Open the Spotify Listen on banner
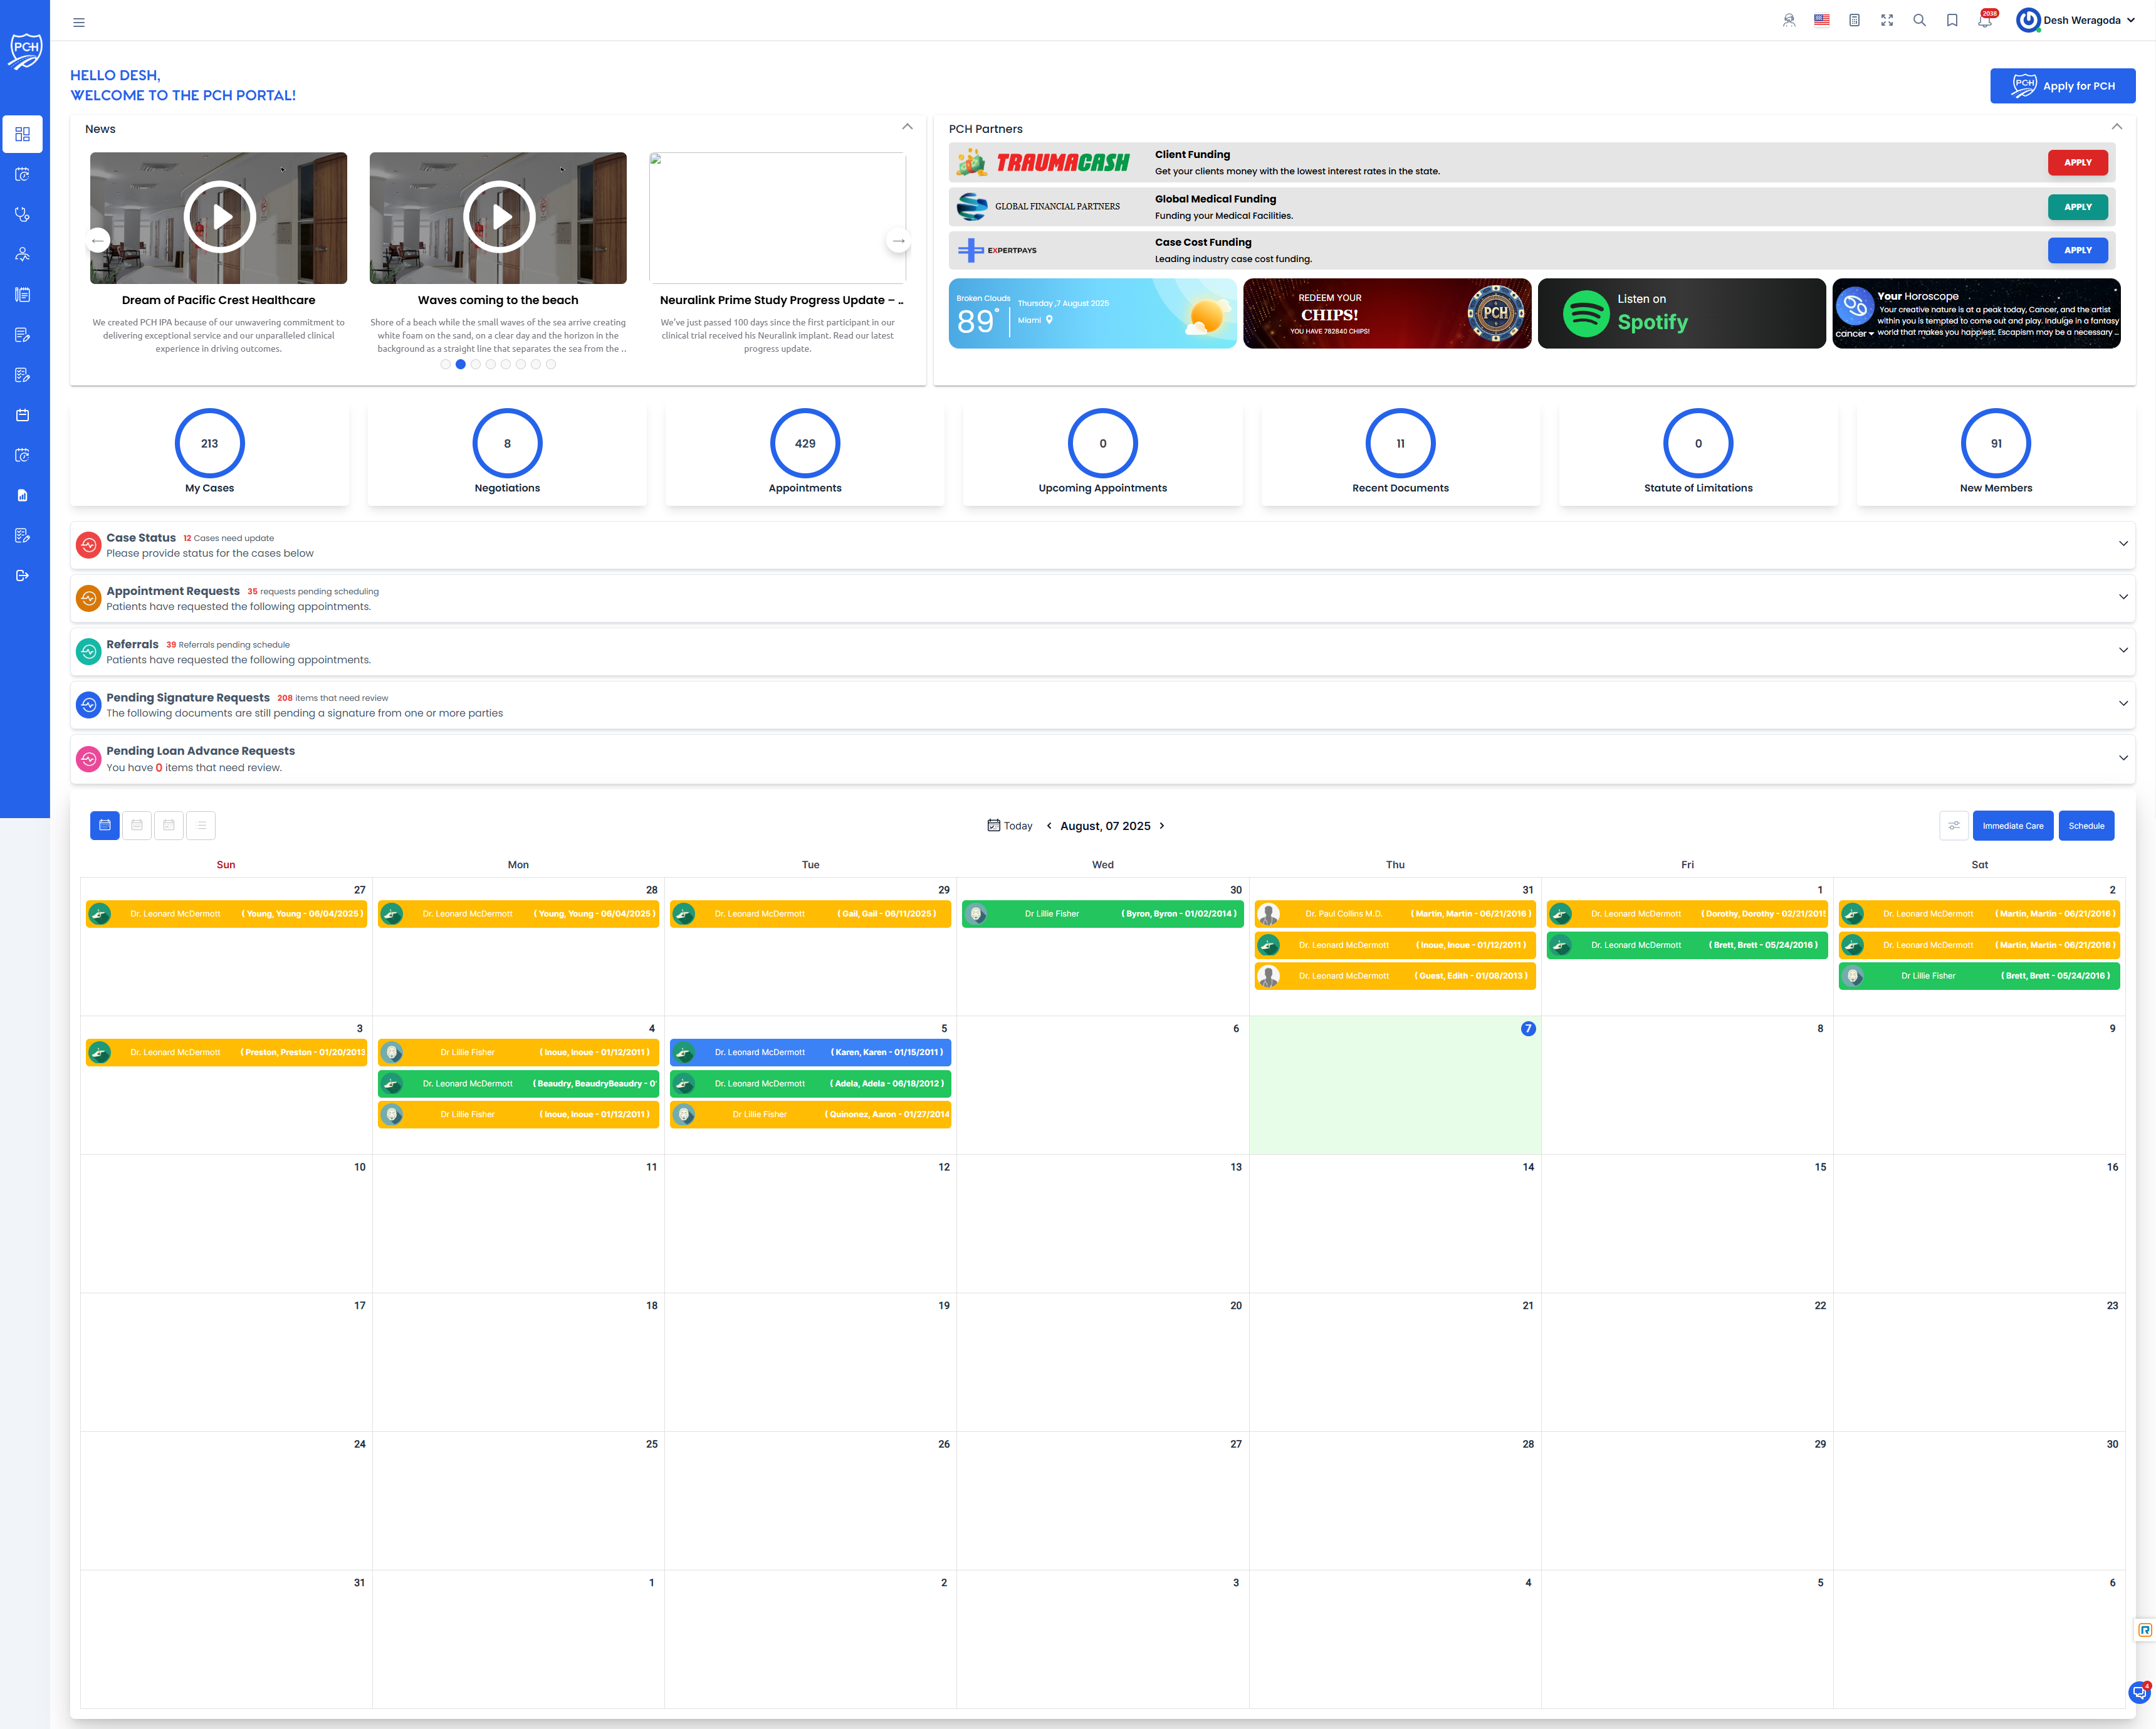 coord(1683,313)
